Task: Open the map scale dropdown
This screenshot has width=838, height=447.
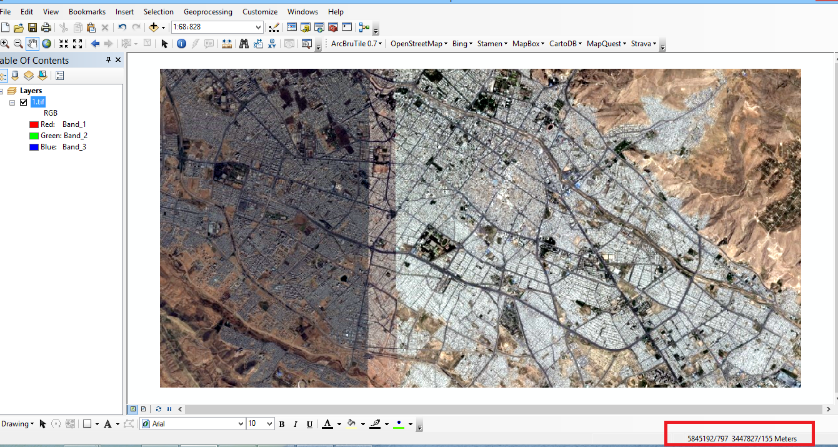Action: click(258, 27)
